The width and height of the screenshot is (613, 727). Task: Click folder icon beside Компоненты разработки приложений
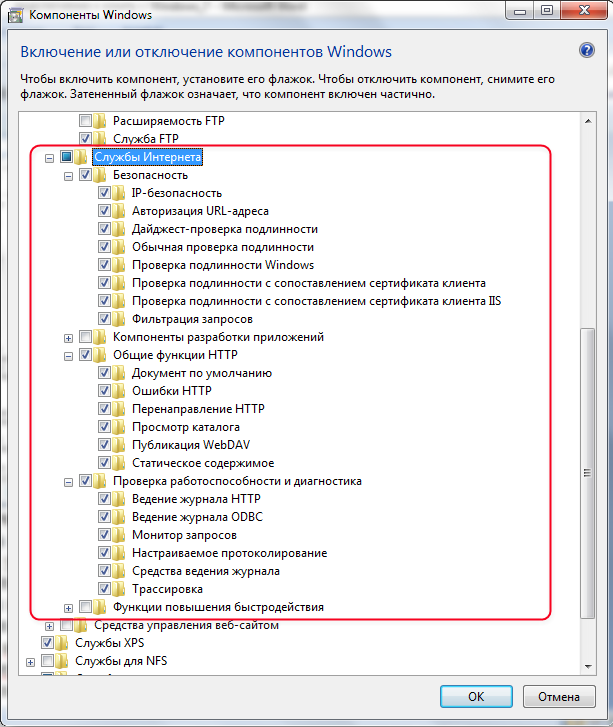coord(100,337)
